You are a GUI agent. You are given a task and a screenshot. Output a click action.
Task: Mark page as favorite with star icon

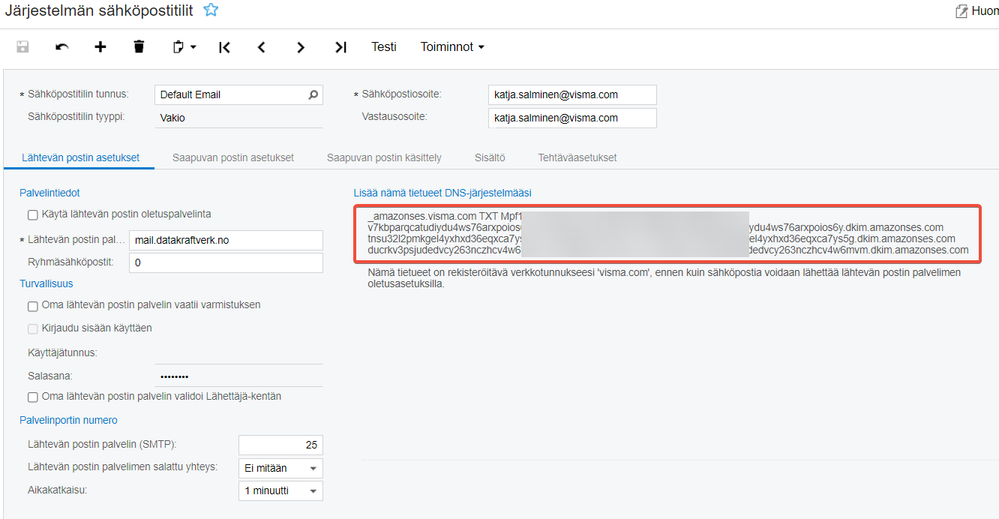tap(211, 11)
